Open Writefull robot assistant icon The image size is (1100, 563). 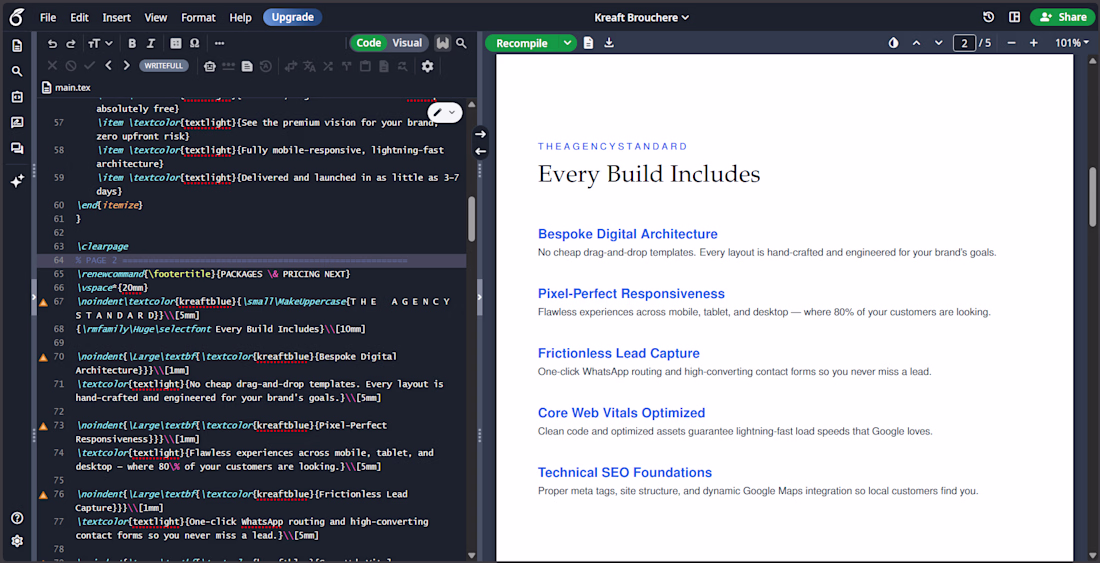(209, 66)
